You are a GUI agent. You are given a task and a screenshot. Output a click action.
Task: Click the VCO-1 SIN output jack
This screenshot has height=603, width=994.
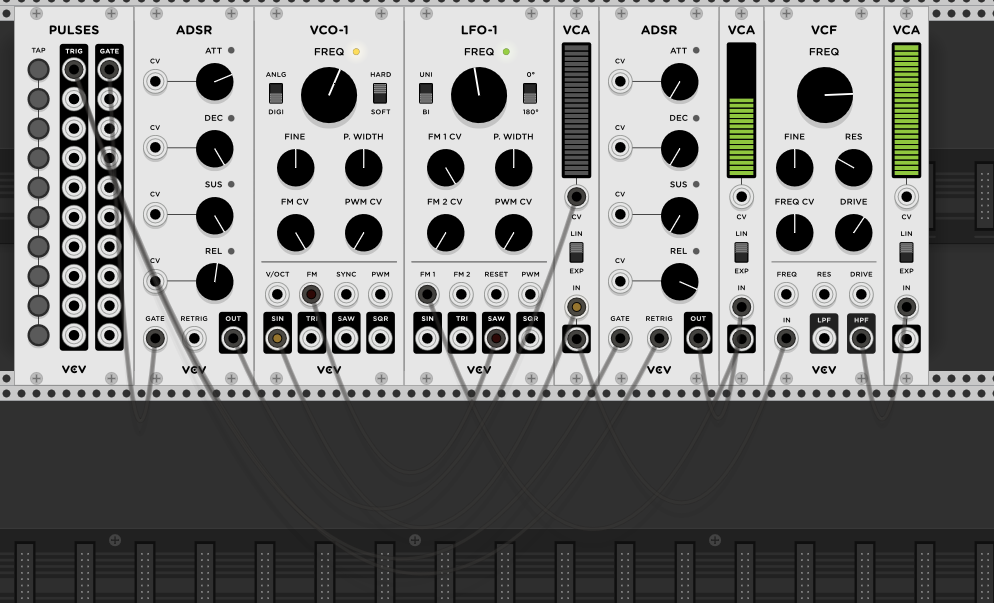point(277,339)
